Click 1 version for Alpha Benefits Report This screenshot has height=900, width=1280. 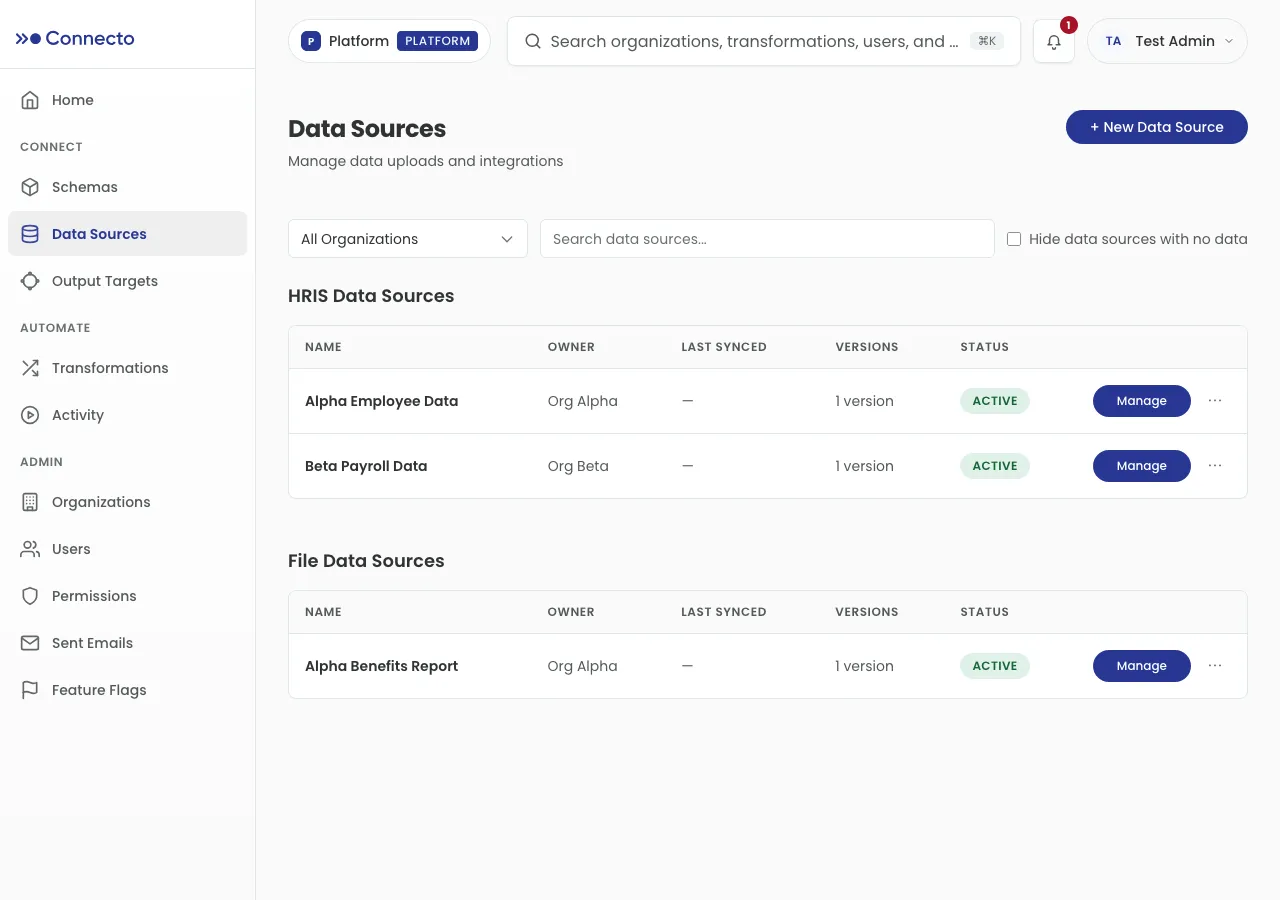pos(865,666)
